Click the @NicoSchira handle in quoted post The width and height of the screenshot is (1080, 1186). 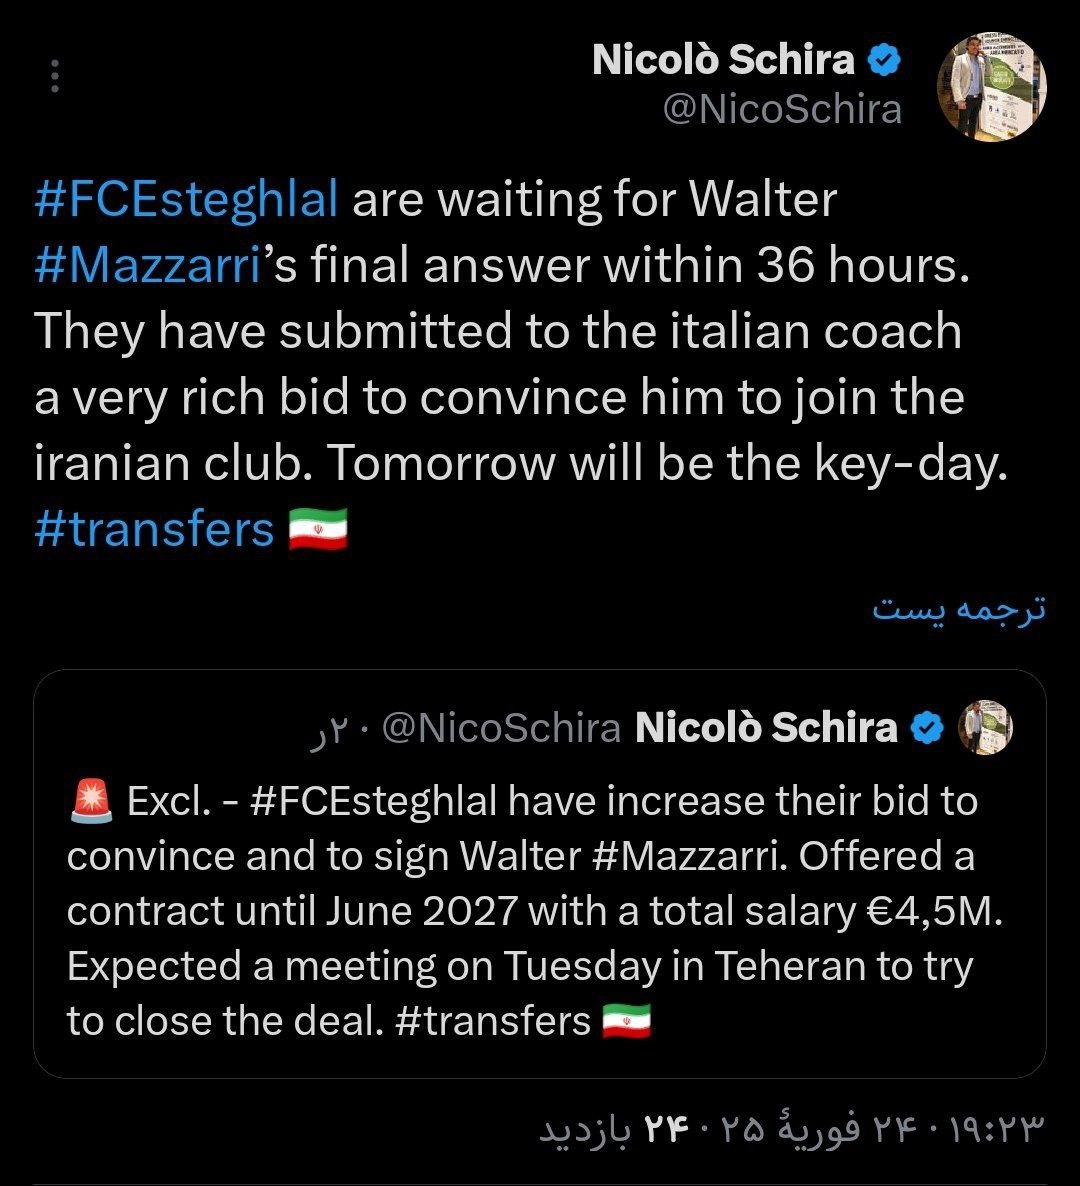[502, 728]
